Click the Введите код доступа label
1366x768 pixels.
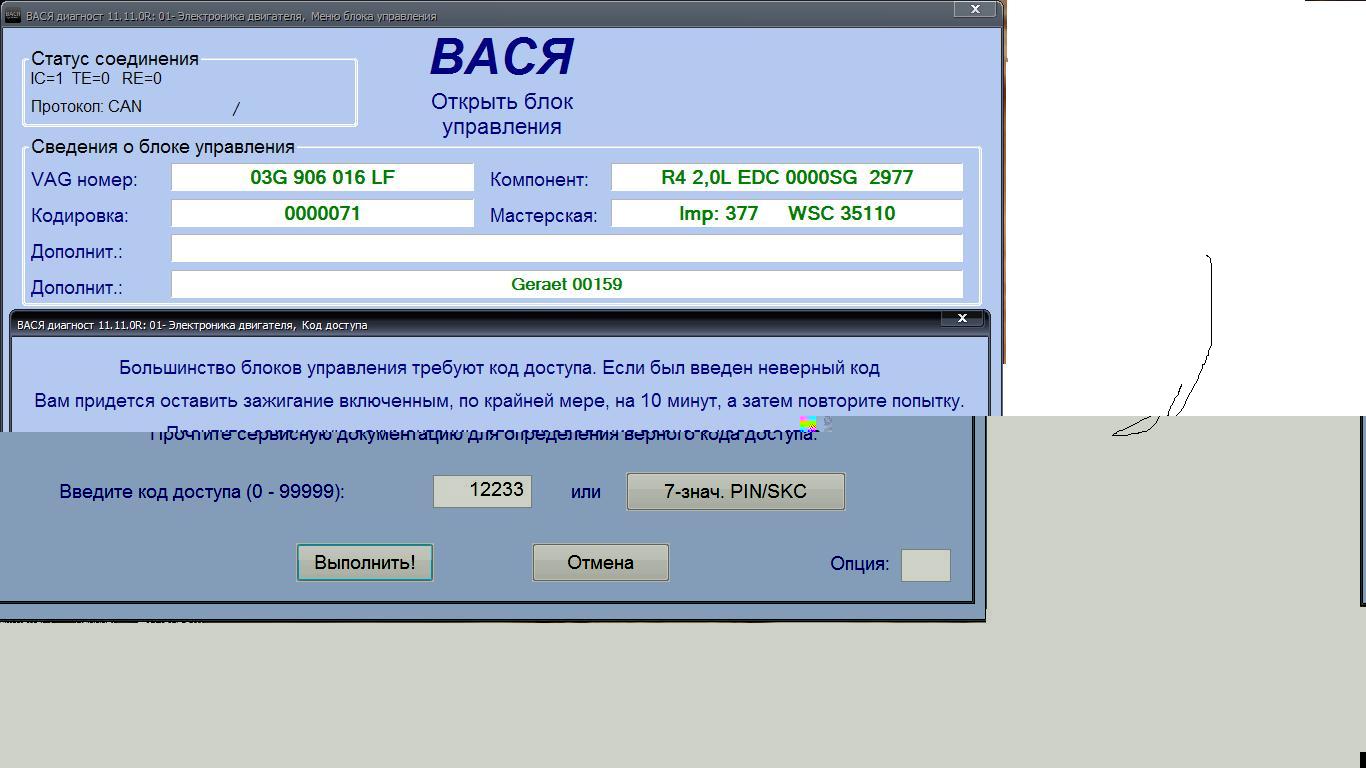pyautogui.click(x=202, y=492)
